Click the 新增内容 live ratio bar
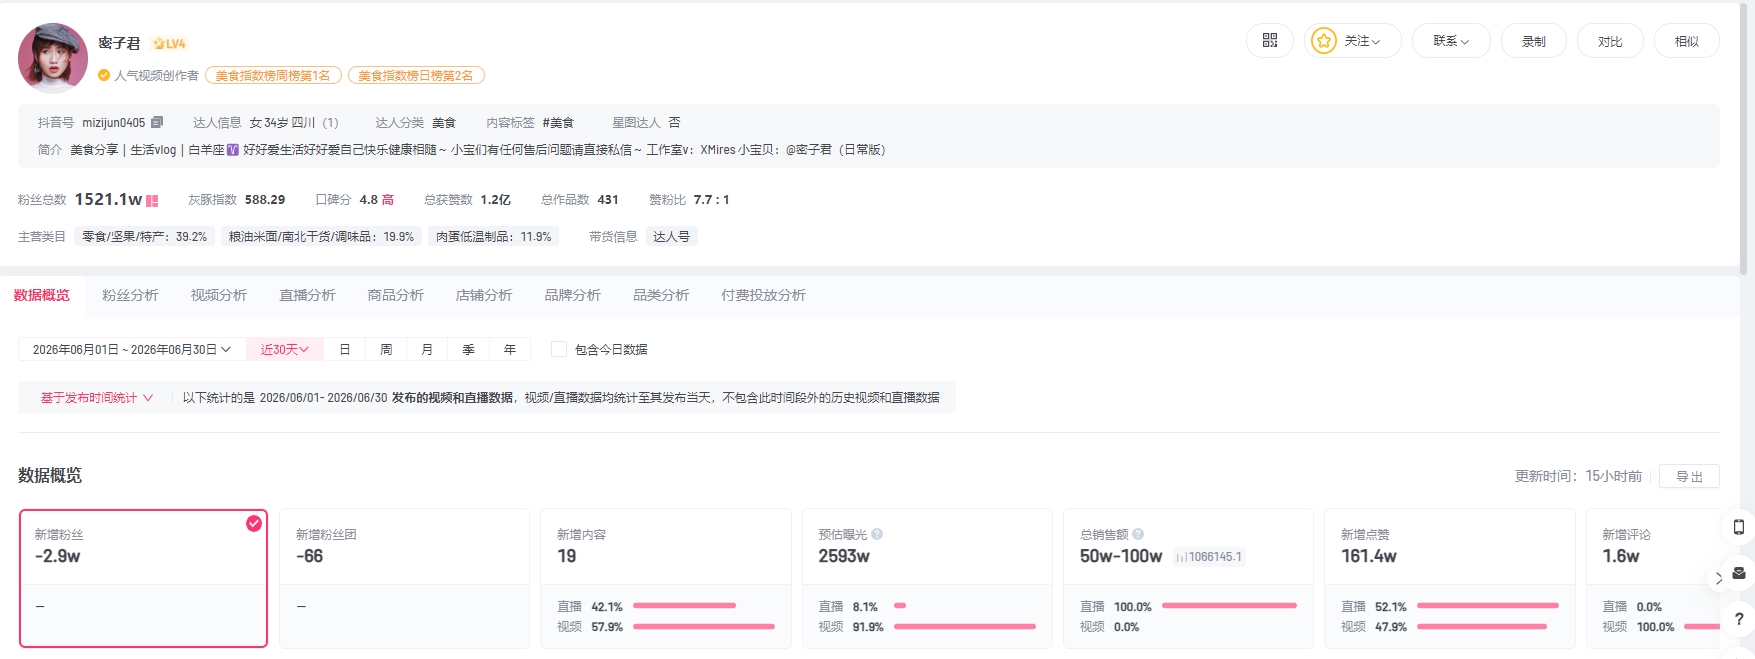This screenshot has width=1755, height=659. tap(684, 606)
